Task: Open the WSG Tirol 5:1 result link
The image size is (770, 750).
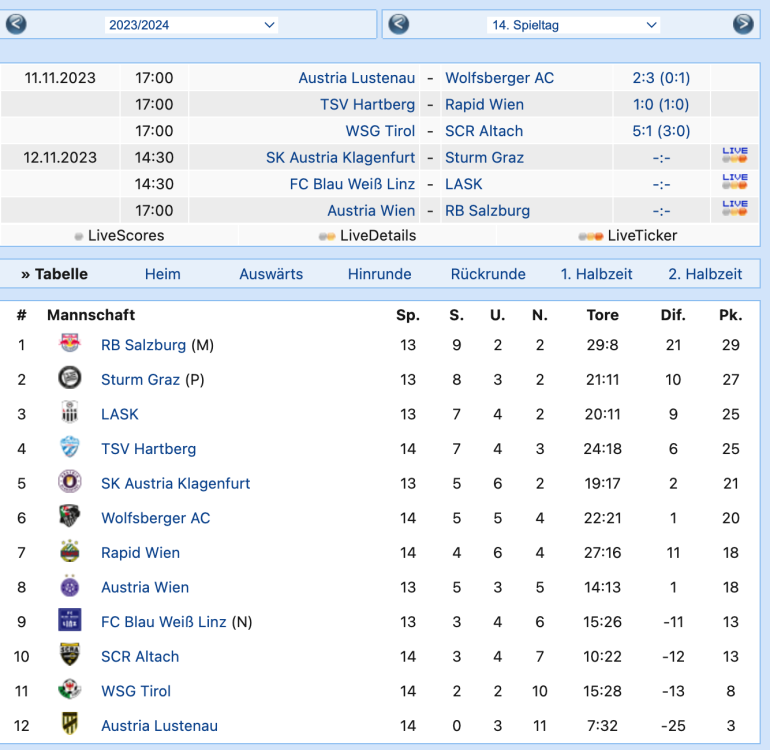Action: point(661,131)
